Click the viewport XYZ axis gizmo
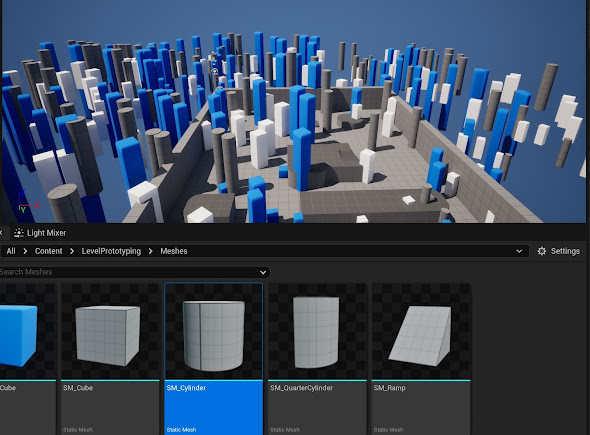 click(x=28, y=201)
